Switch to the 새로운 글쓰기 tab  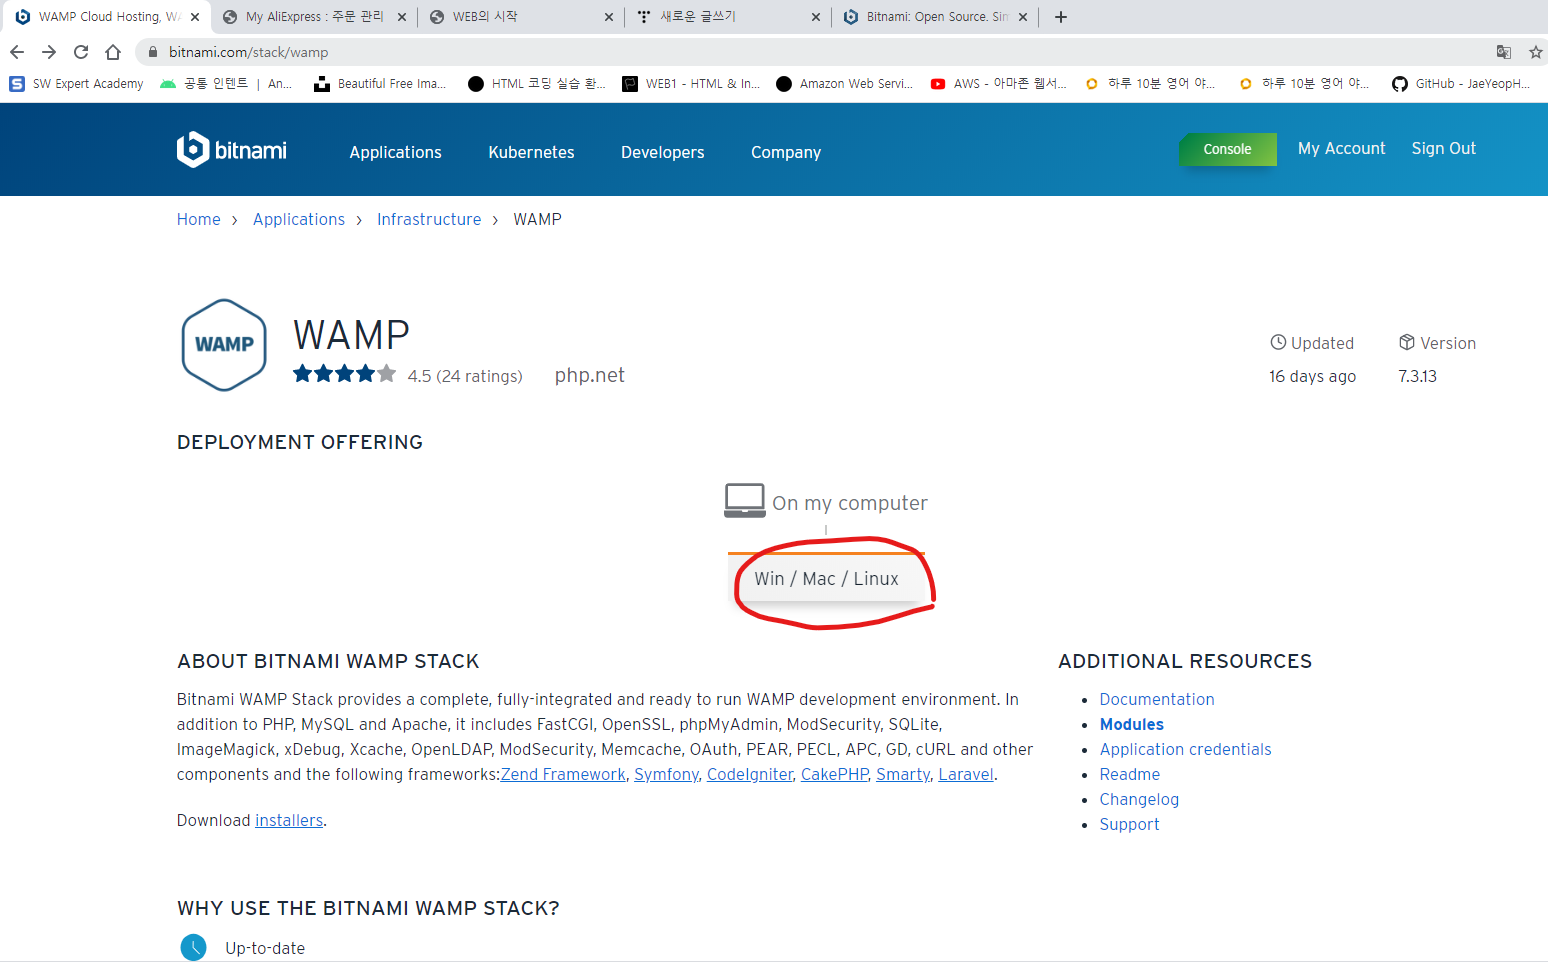(x=728, y=17)
